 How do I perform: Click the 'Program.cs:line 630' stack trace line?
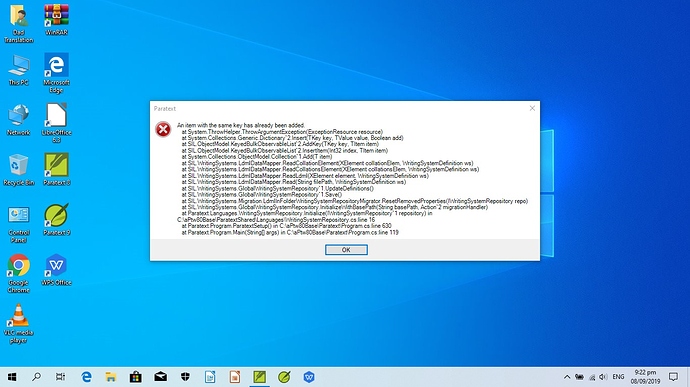point(286,226)
